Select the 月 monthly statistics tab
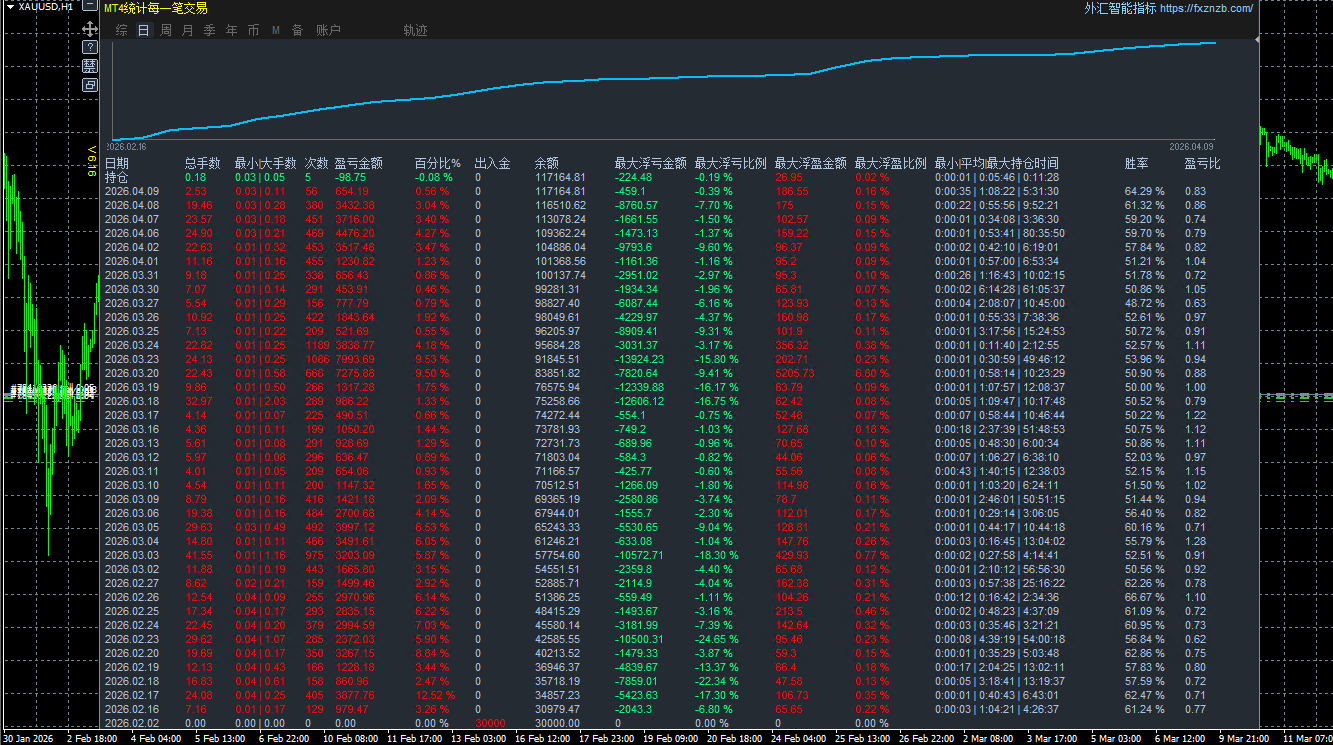The height and width of the screenshot is (745, 1333). click(x=187, y=31)
